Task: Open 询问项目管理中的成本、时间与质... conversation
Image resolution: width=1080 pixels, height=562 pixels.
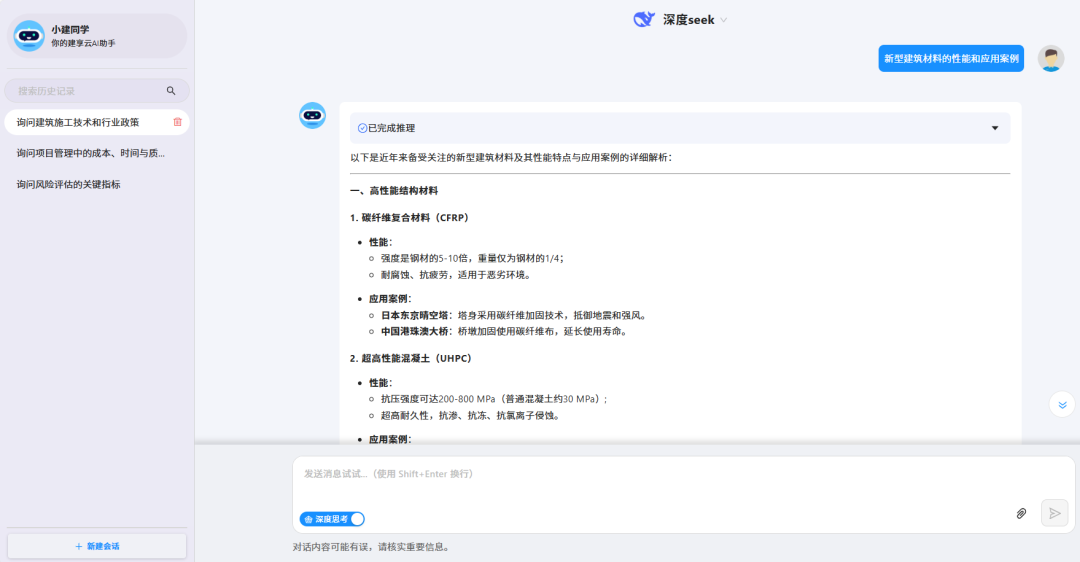Action: click(91, 153)
